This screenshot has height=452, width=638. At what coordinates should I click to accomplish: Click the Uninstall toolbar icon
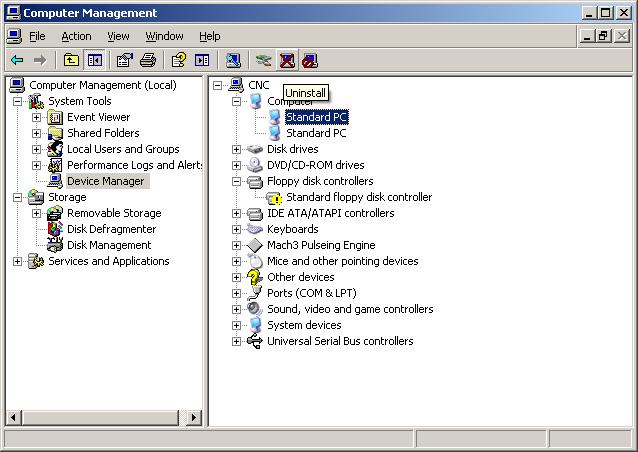[x=287, y=60]
